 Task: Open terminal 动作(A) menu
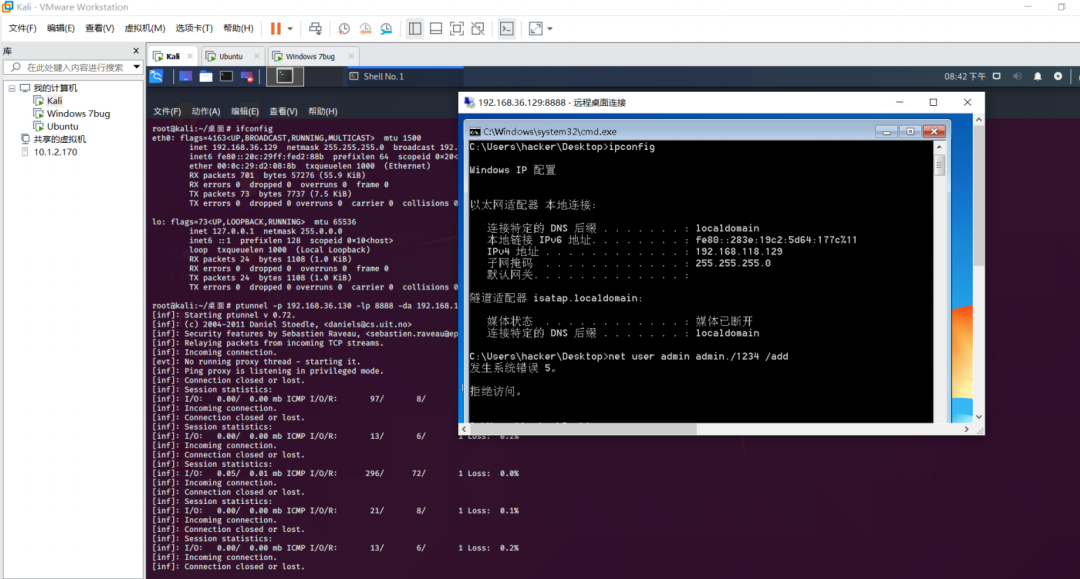click(205, 112)
